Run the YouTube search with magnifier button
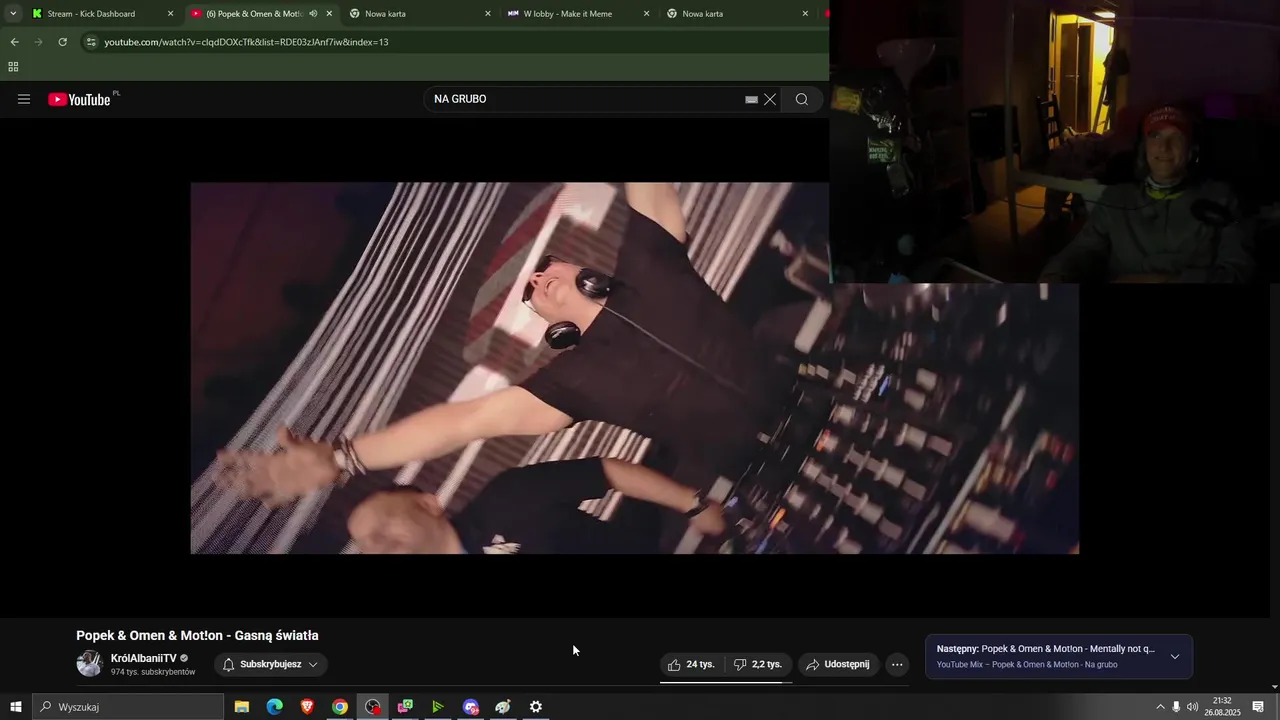The height and width of the screenshot is (720, 1280). point(802,99)
